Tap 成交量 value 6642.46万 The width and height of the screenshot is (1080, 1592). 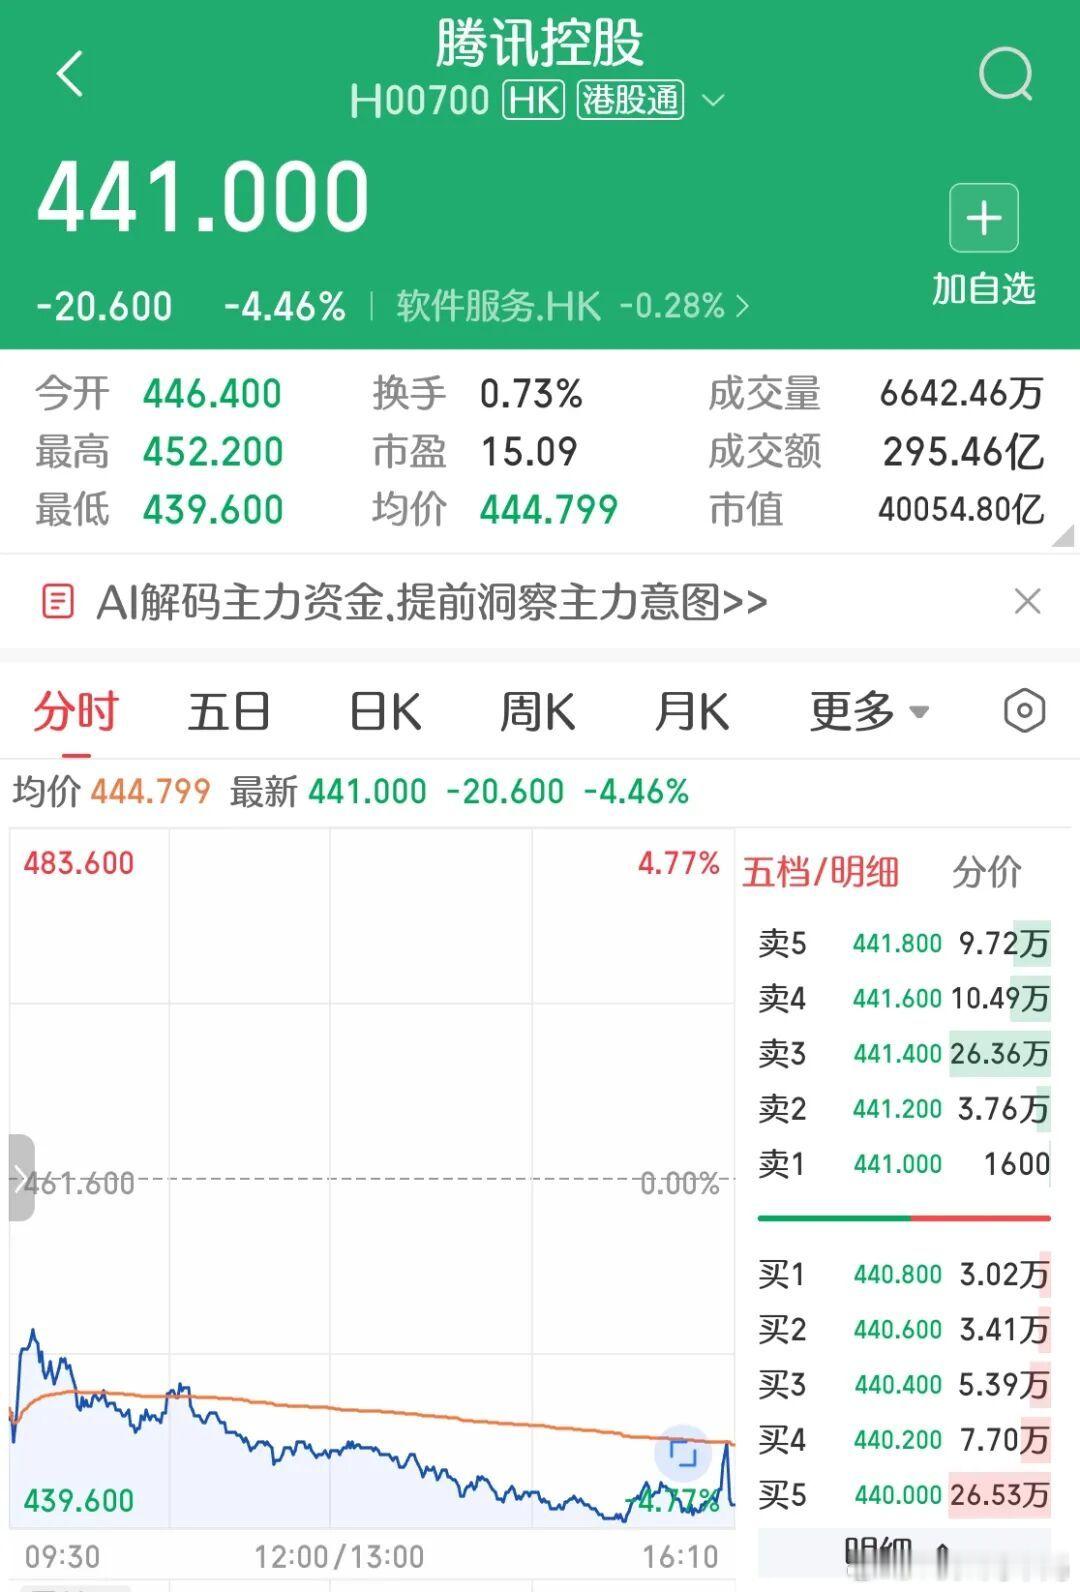pyautogui.click(x=962, y=394)
